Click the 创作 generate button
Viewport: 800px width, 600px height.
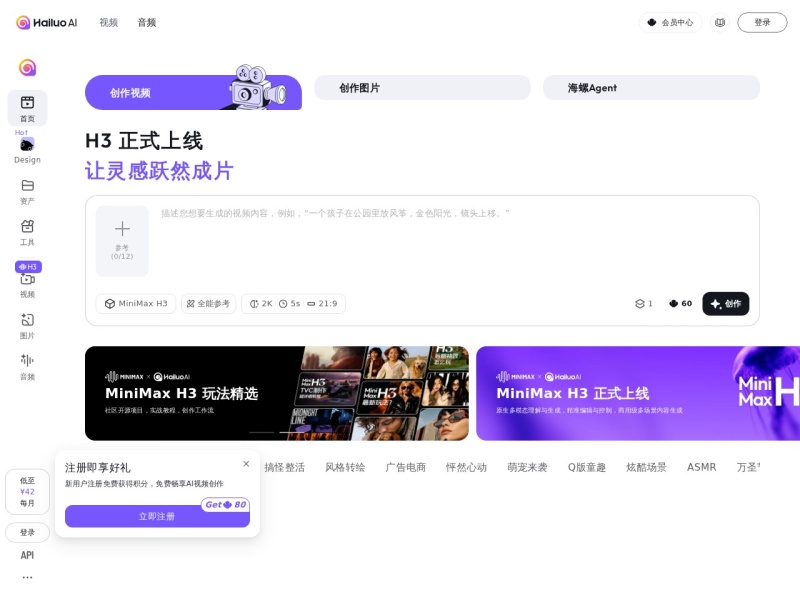click(x=726, y=304)
